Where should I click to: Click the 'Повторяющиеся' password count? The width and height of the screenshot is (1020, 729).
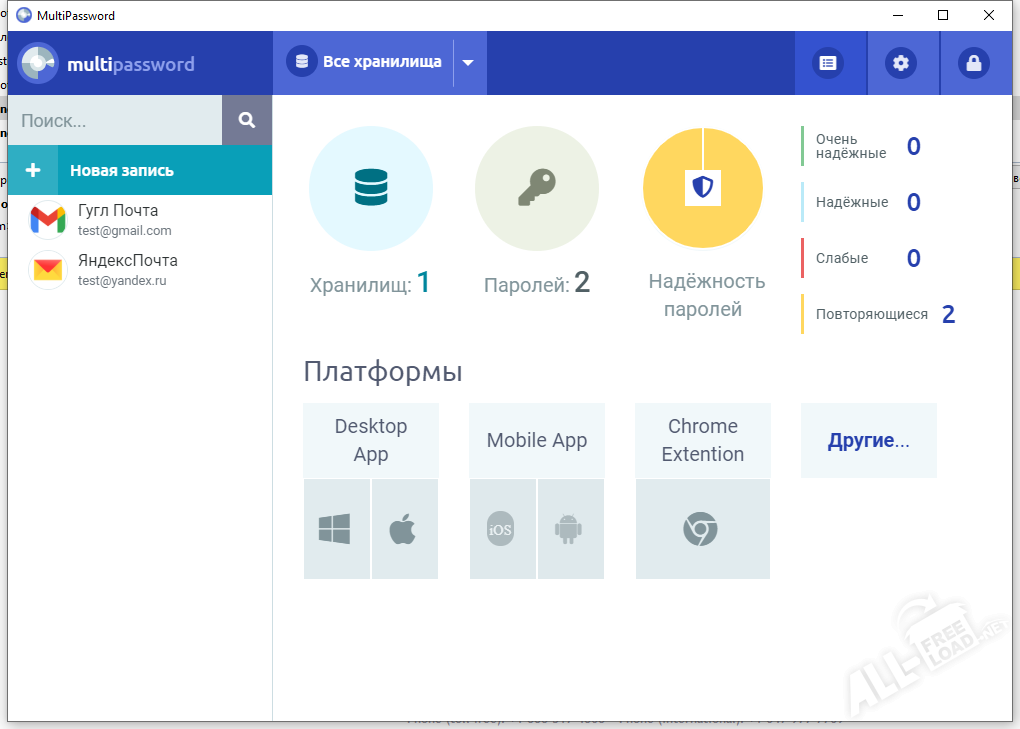coord(947,314)
